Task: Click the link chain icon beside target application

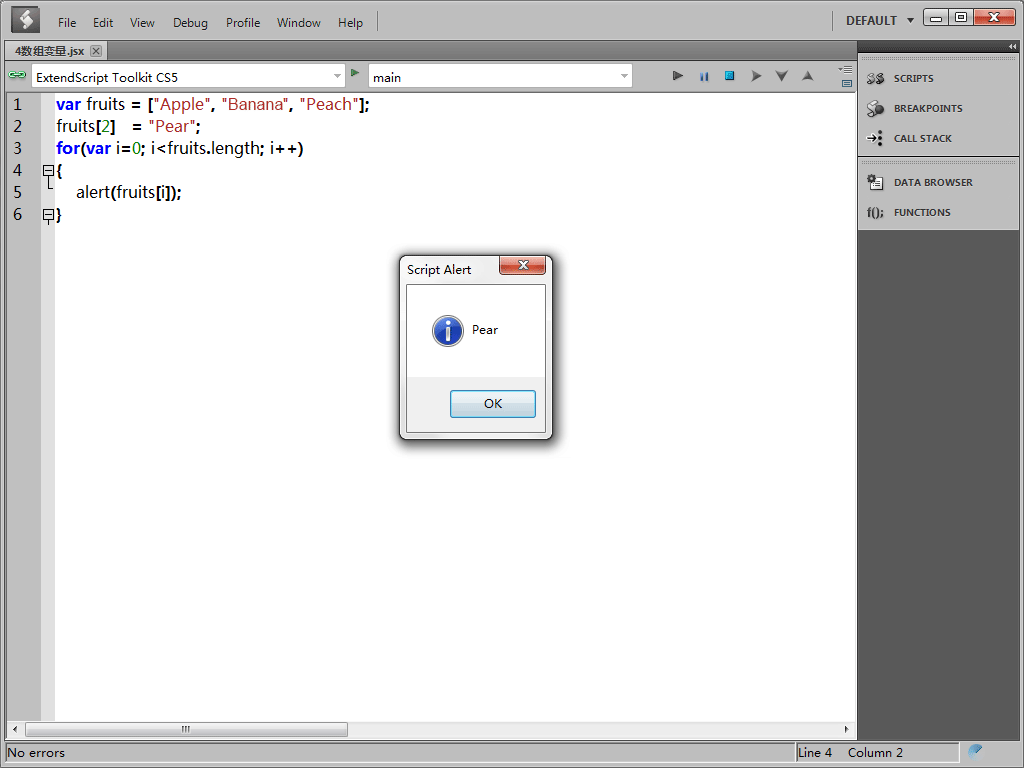Action: (18, 75)
